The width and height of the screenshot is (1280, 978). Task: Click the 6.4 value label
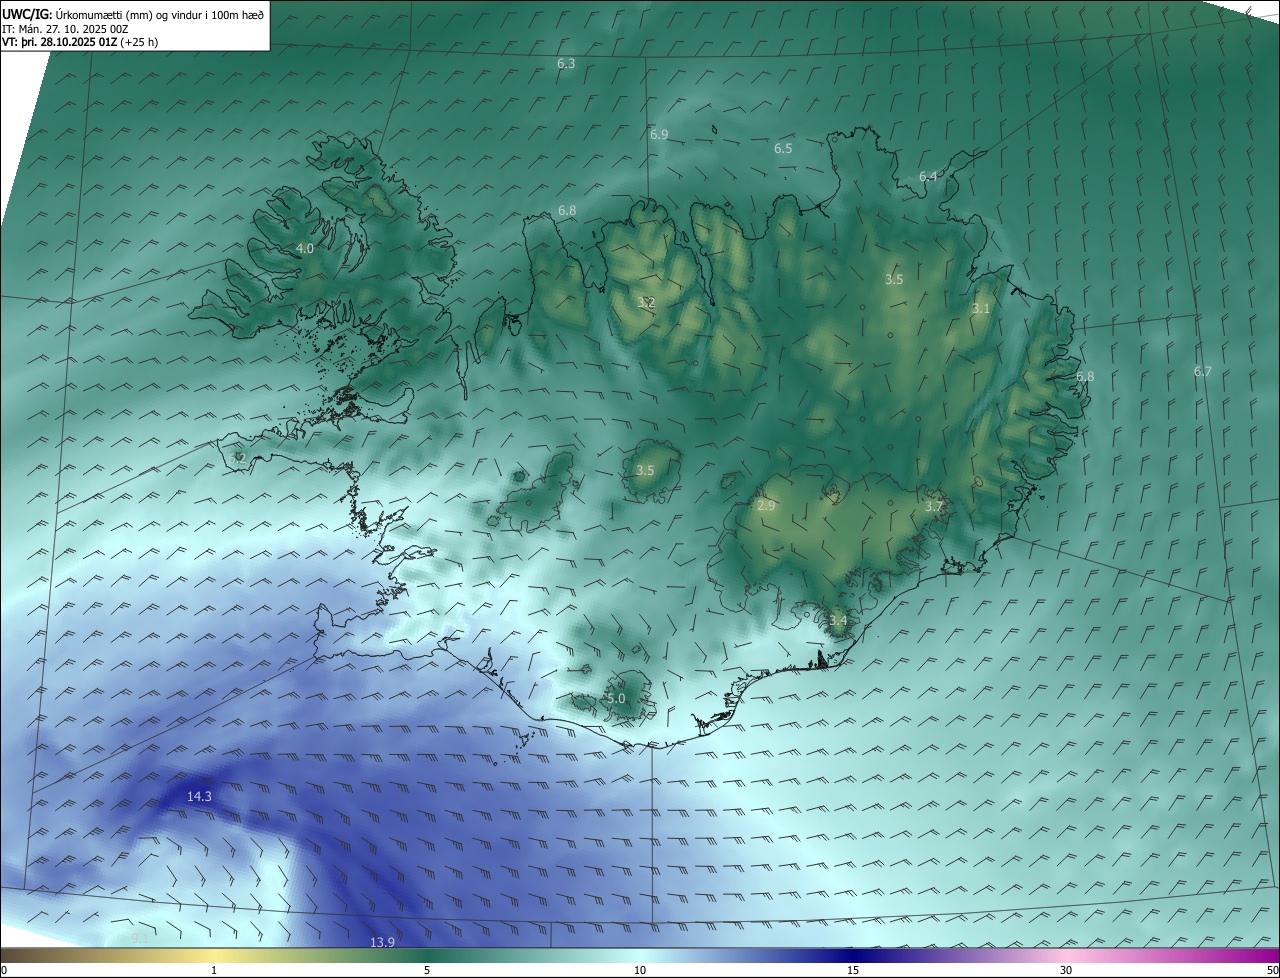coord(928,176)
